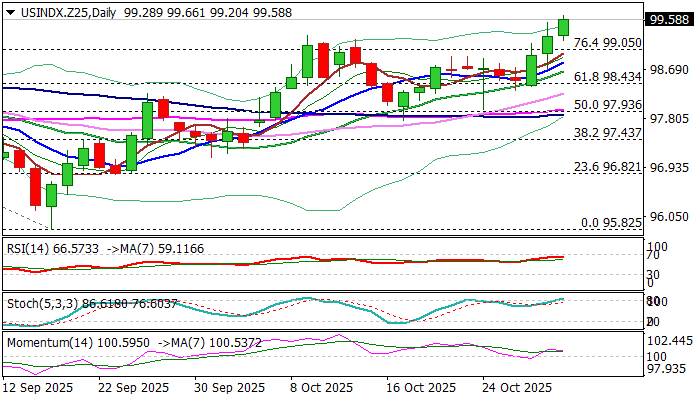Viewport: 700px width, 400px height.
Task: Click the 8 Oct 2025 date label
Action: pyautogui.click(x=321, y=388)
